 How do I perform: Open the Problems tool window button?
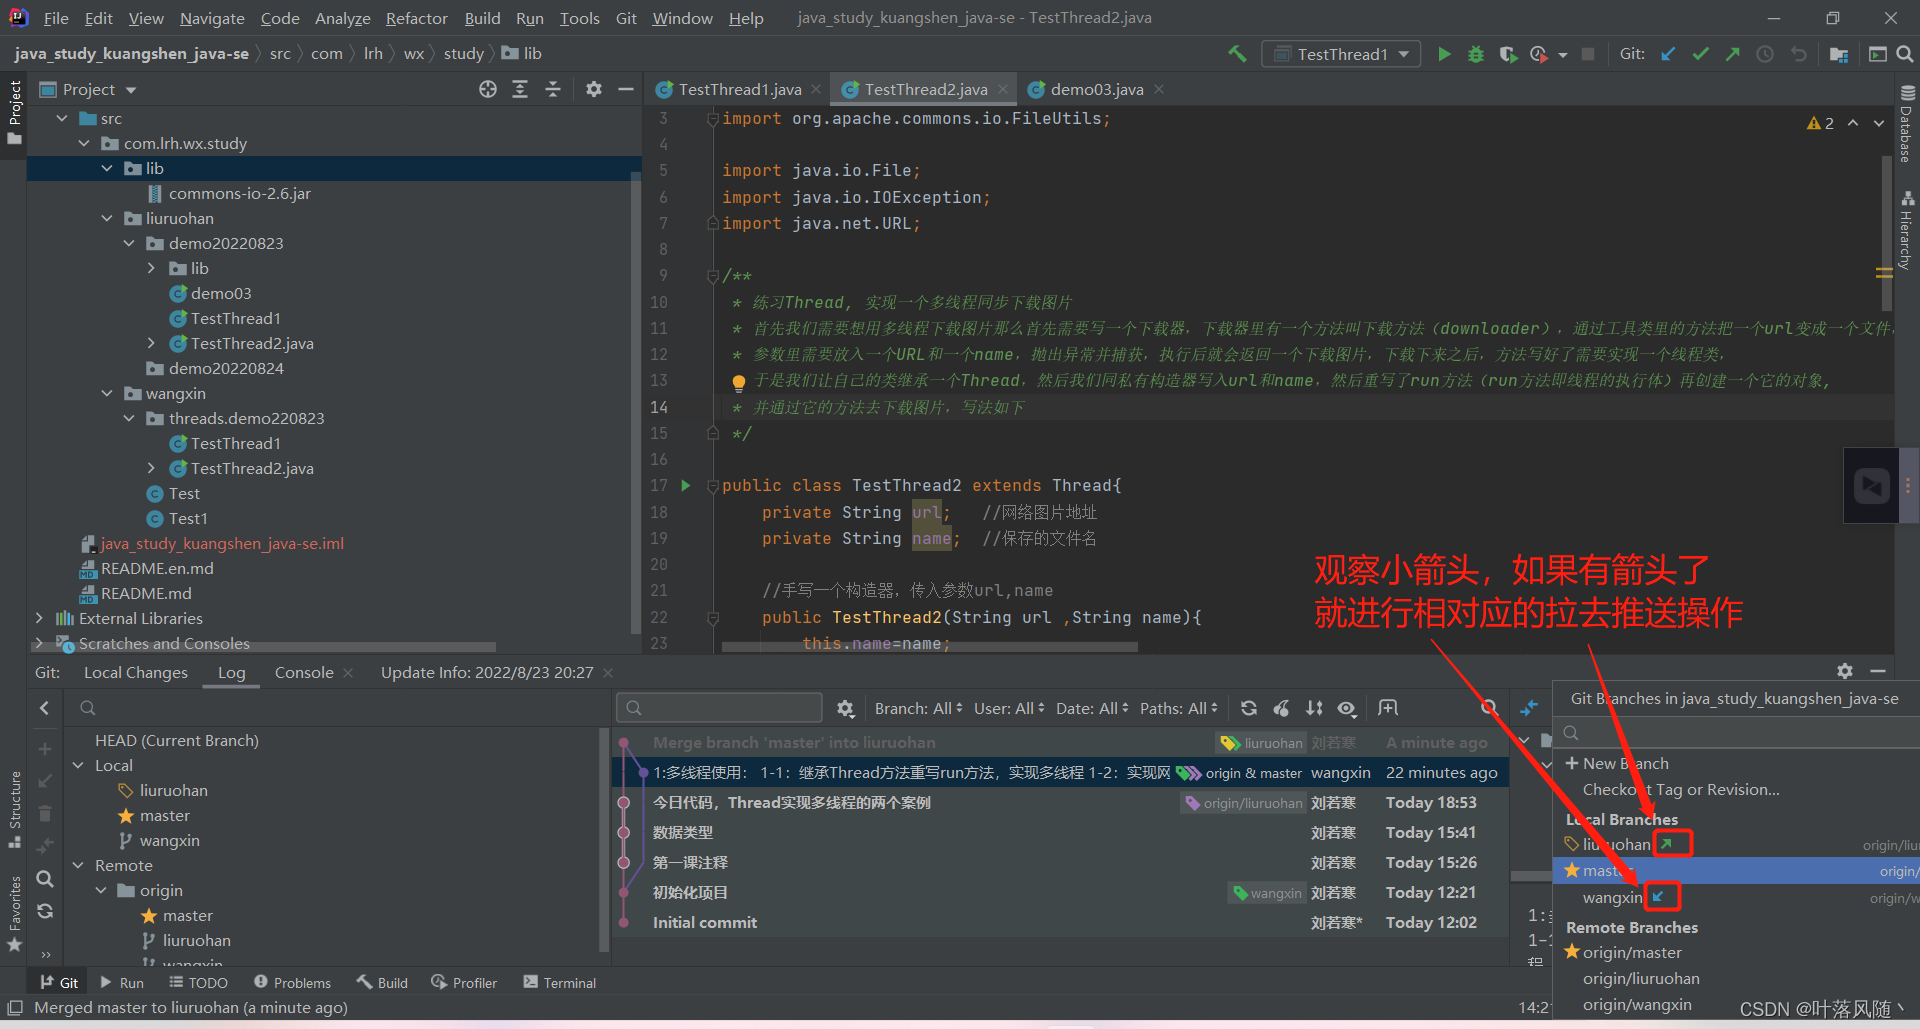pos(292,982)
